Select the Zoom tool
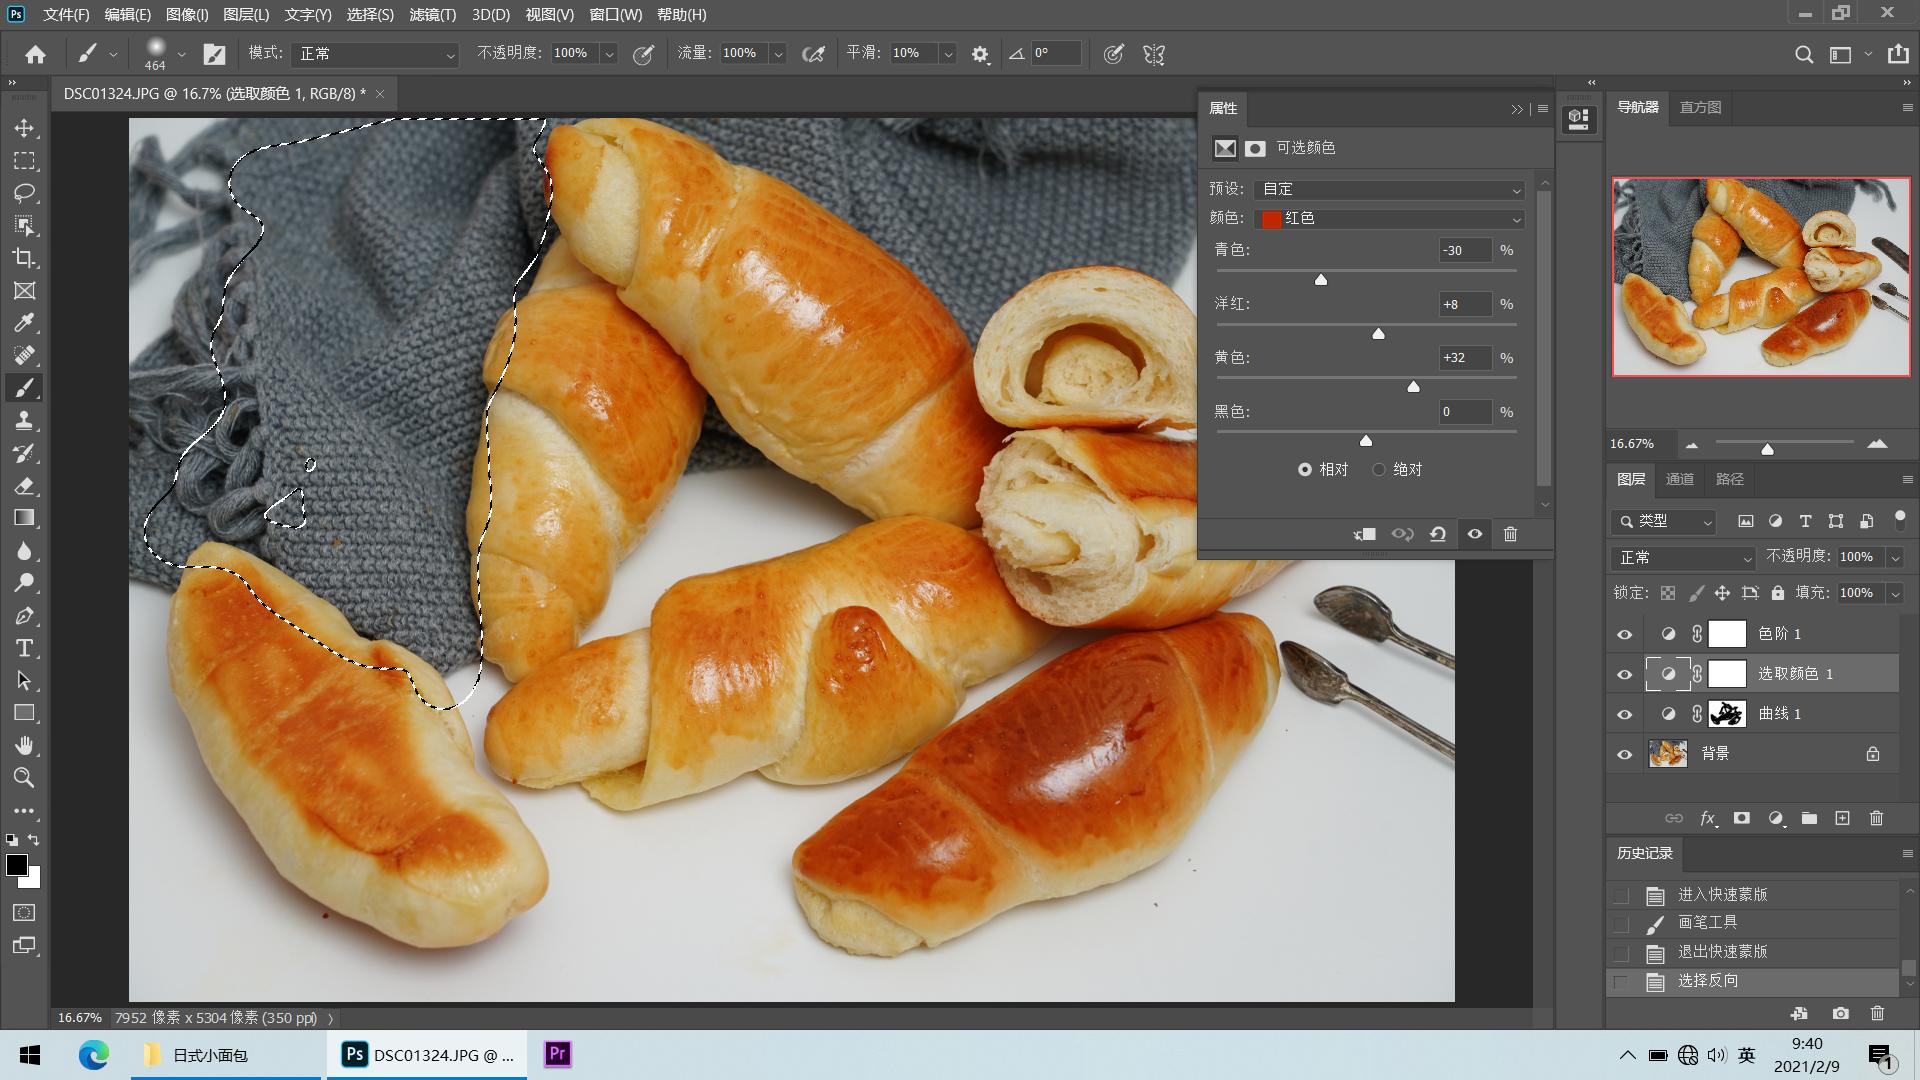The height and width of the screenshot is (1080, 1920). click(x=24, y=778)
